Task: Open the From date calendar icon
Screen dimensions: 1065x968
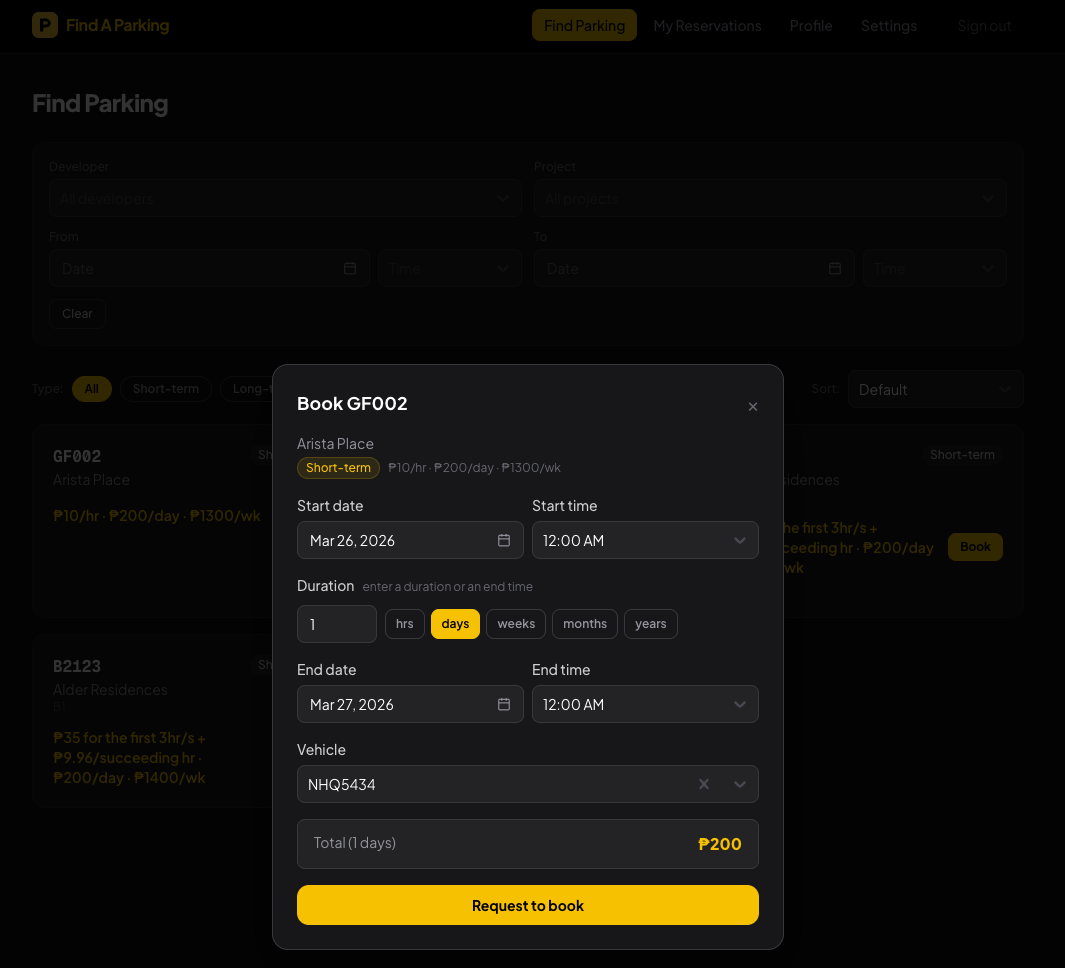Action: 350,268
